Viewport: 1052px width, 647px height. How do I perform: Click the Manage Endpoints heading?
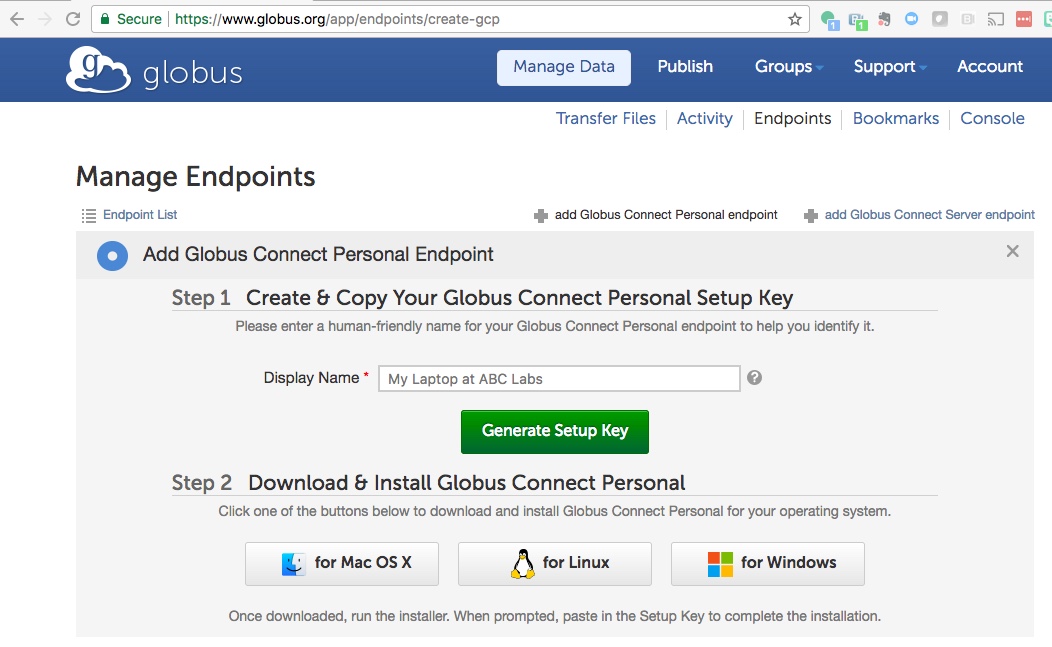195,177
